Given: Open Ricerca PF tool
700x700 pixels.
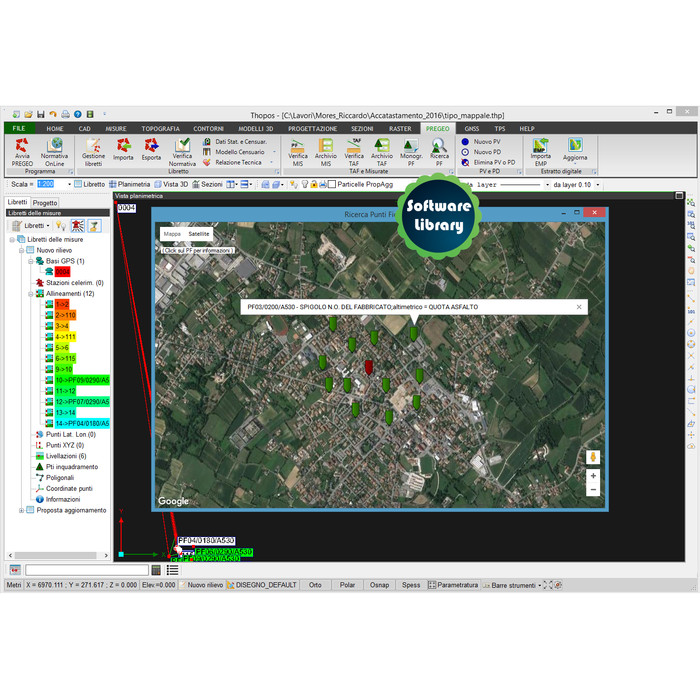Looking at the screenshot, I should point(439,150).
